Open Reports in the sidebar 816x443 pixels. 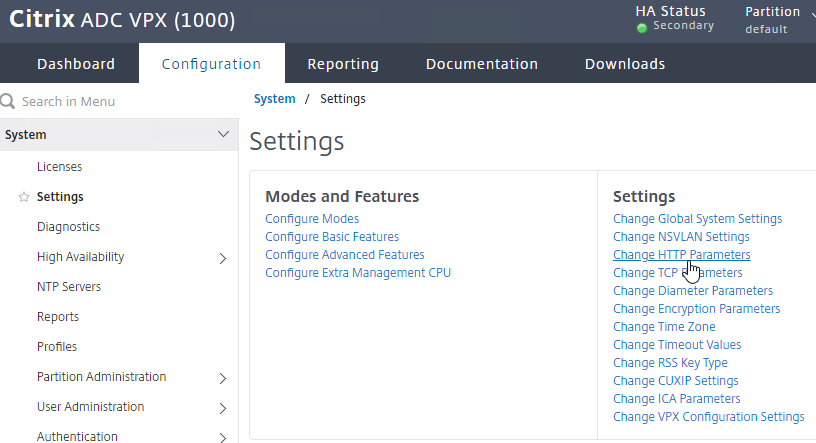tap(58, 317)
